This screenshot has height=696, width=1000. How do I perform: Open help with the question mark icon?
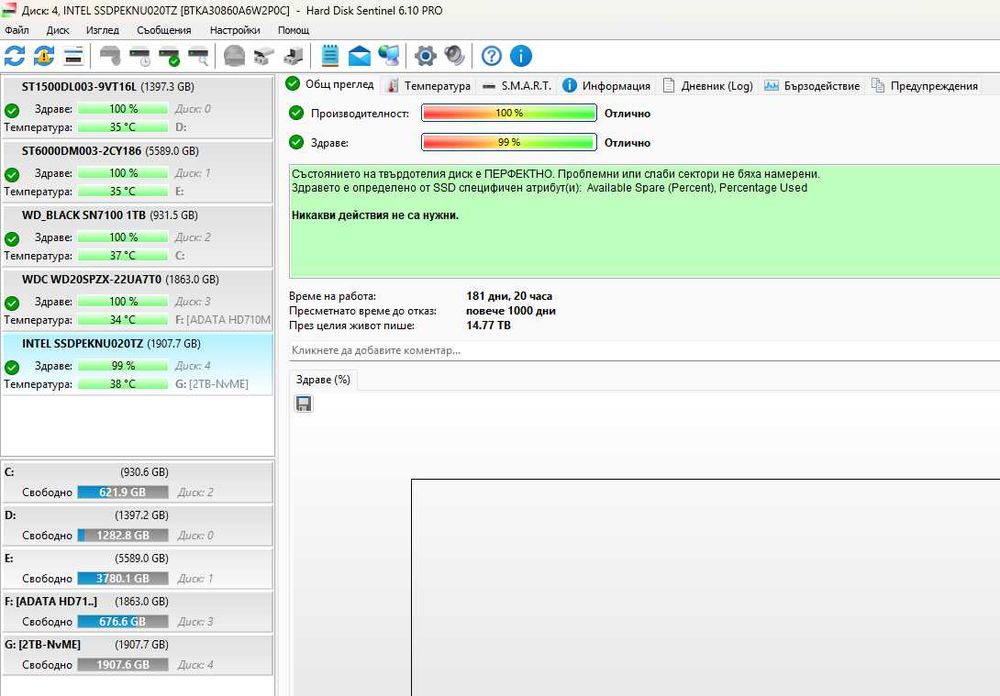(491, 56)
